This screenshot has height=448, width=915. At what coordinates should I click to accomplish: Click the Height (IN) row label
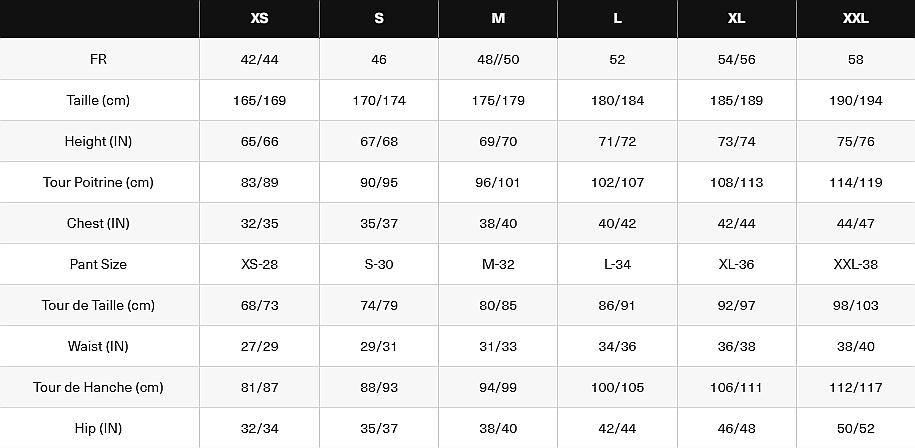tap(98, 142)
